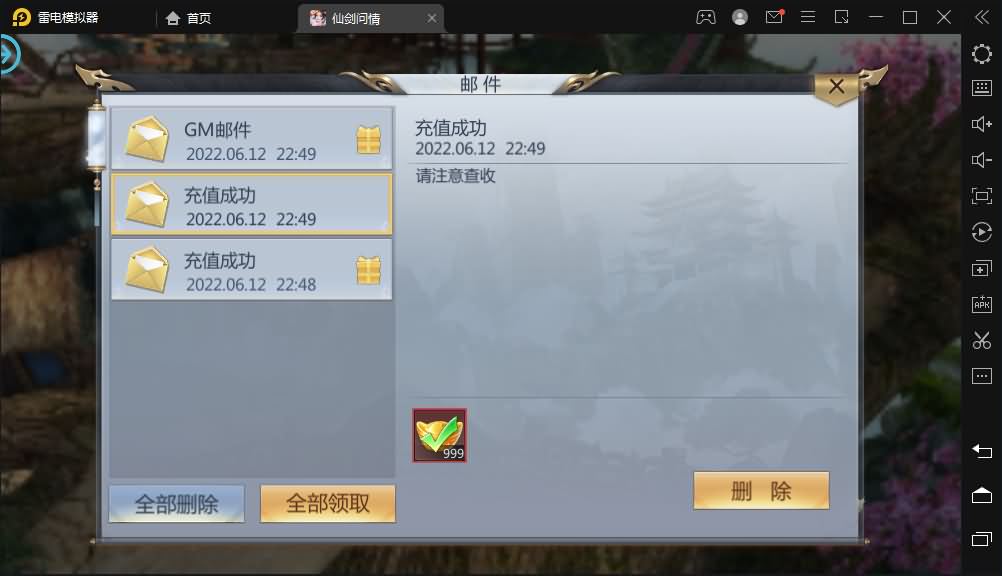The height and width of the screenshot is (576, 1002).
Task: Click the 全部删除 delete all button
Action: 176,504
